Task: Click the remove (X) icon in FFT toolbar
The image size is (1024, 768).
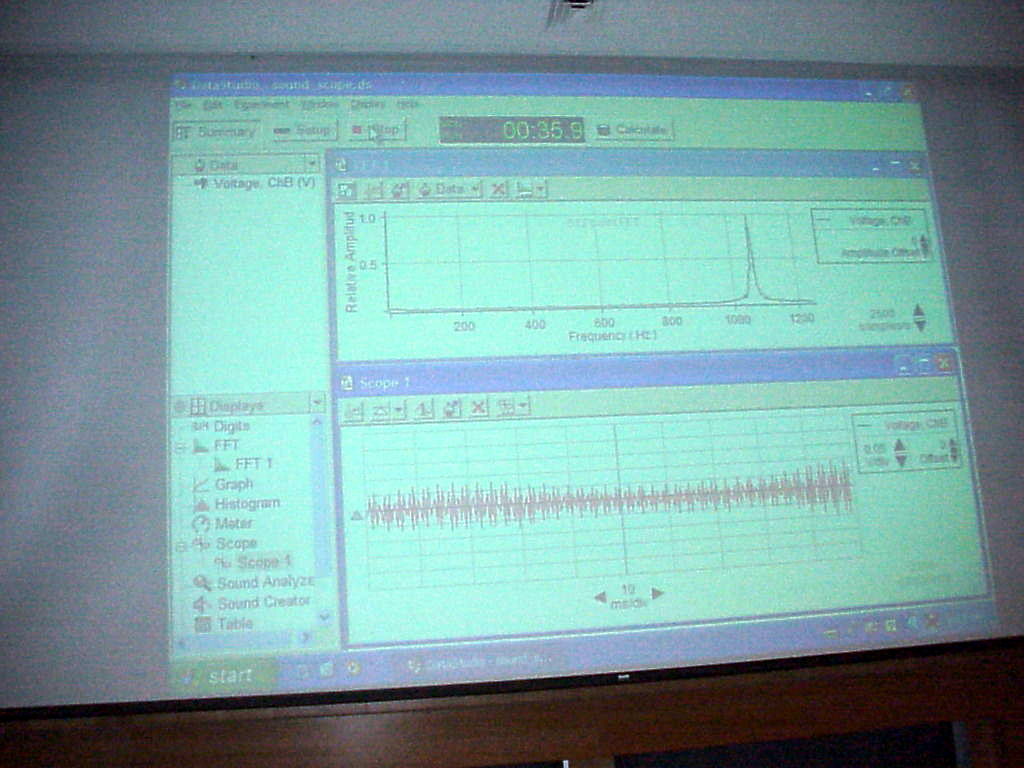Action: coord(498,188)
